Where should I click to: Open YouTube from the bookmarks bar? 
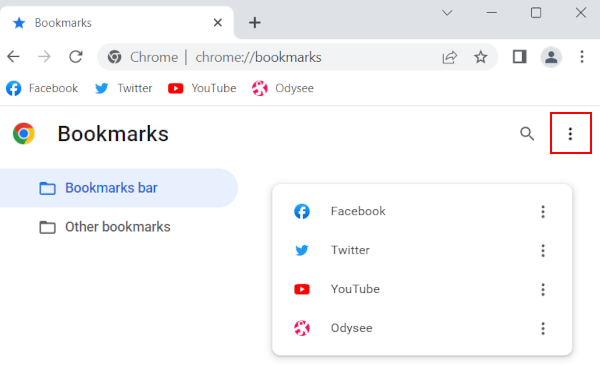click(202, 88)
